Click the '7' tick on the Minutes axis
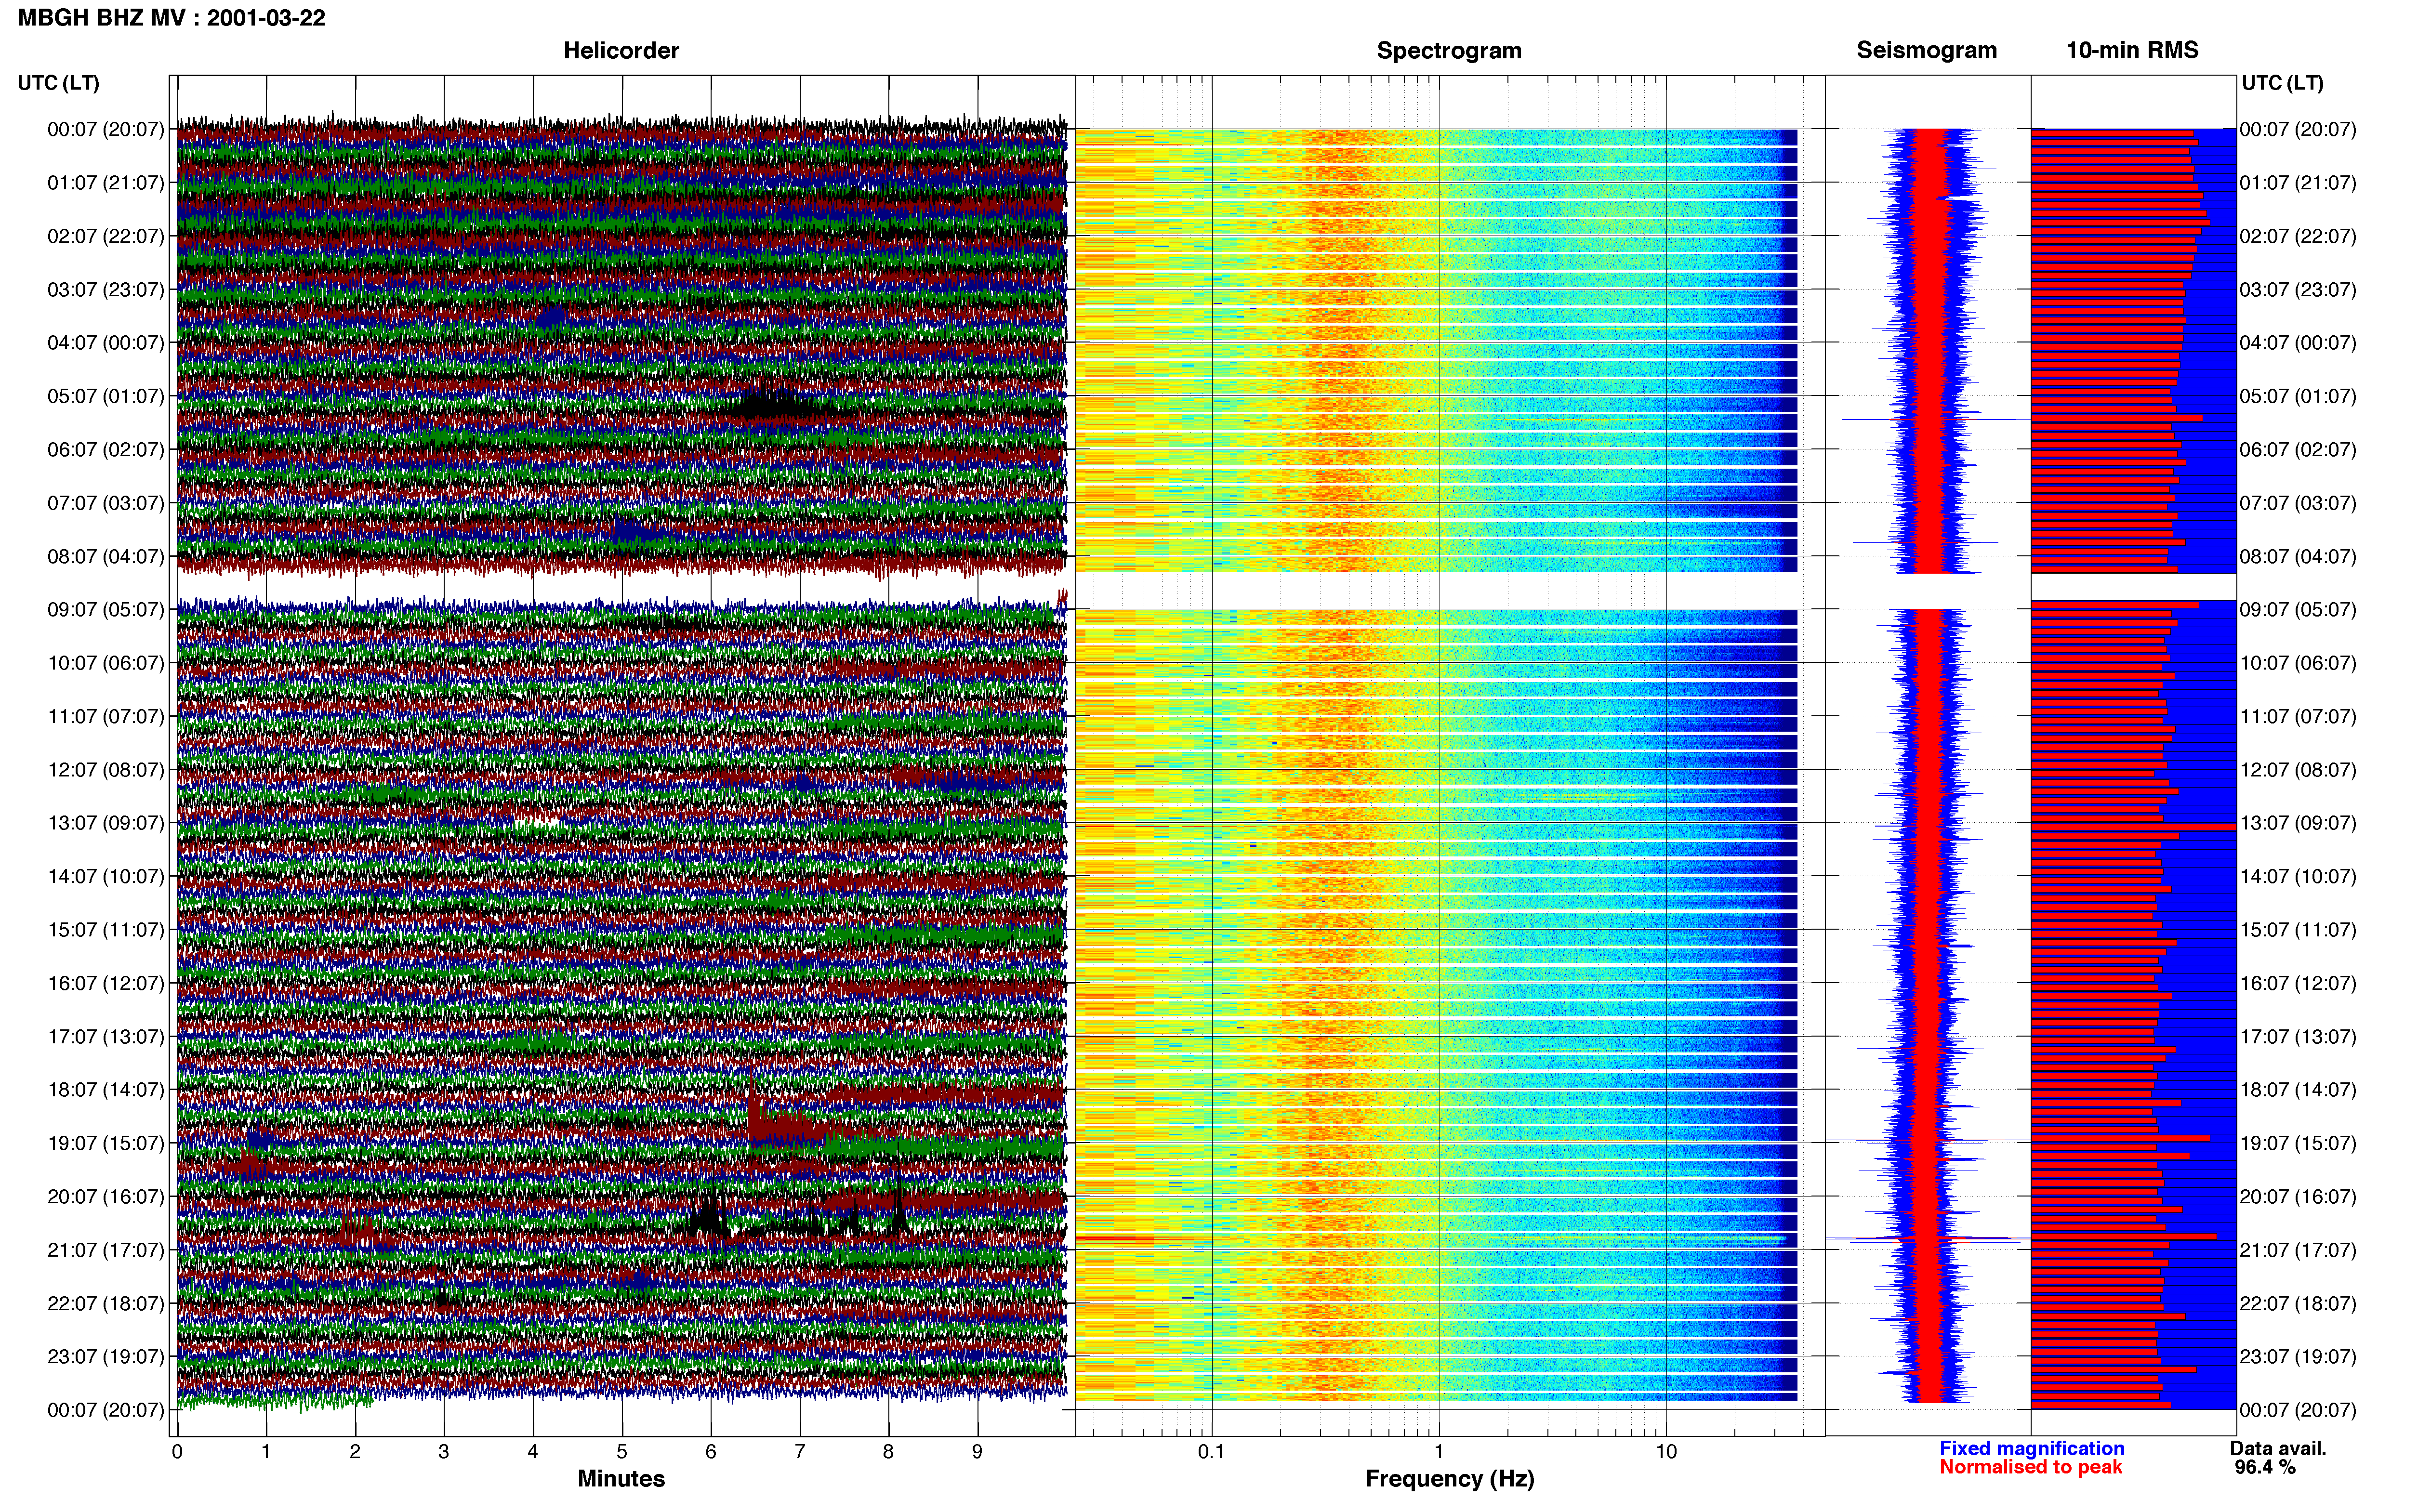This screenshot has width=2418, height=1512. pyautogui.click(x=800, y=1452)
